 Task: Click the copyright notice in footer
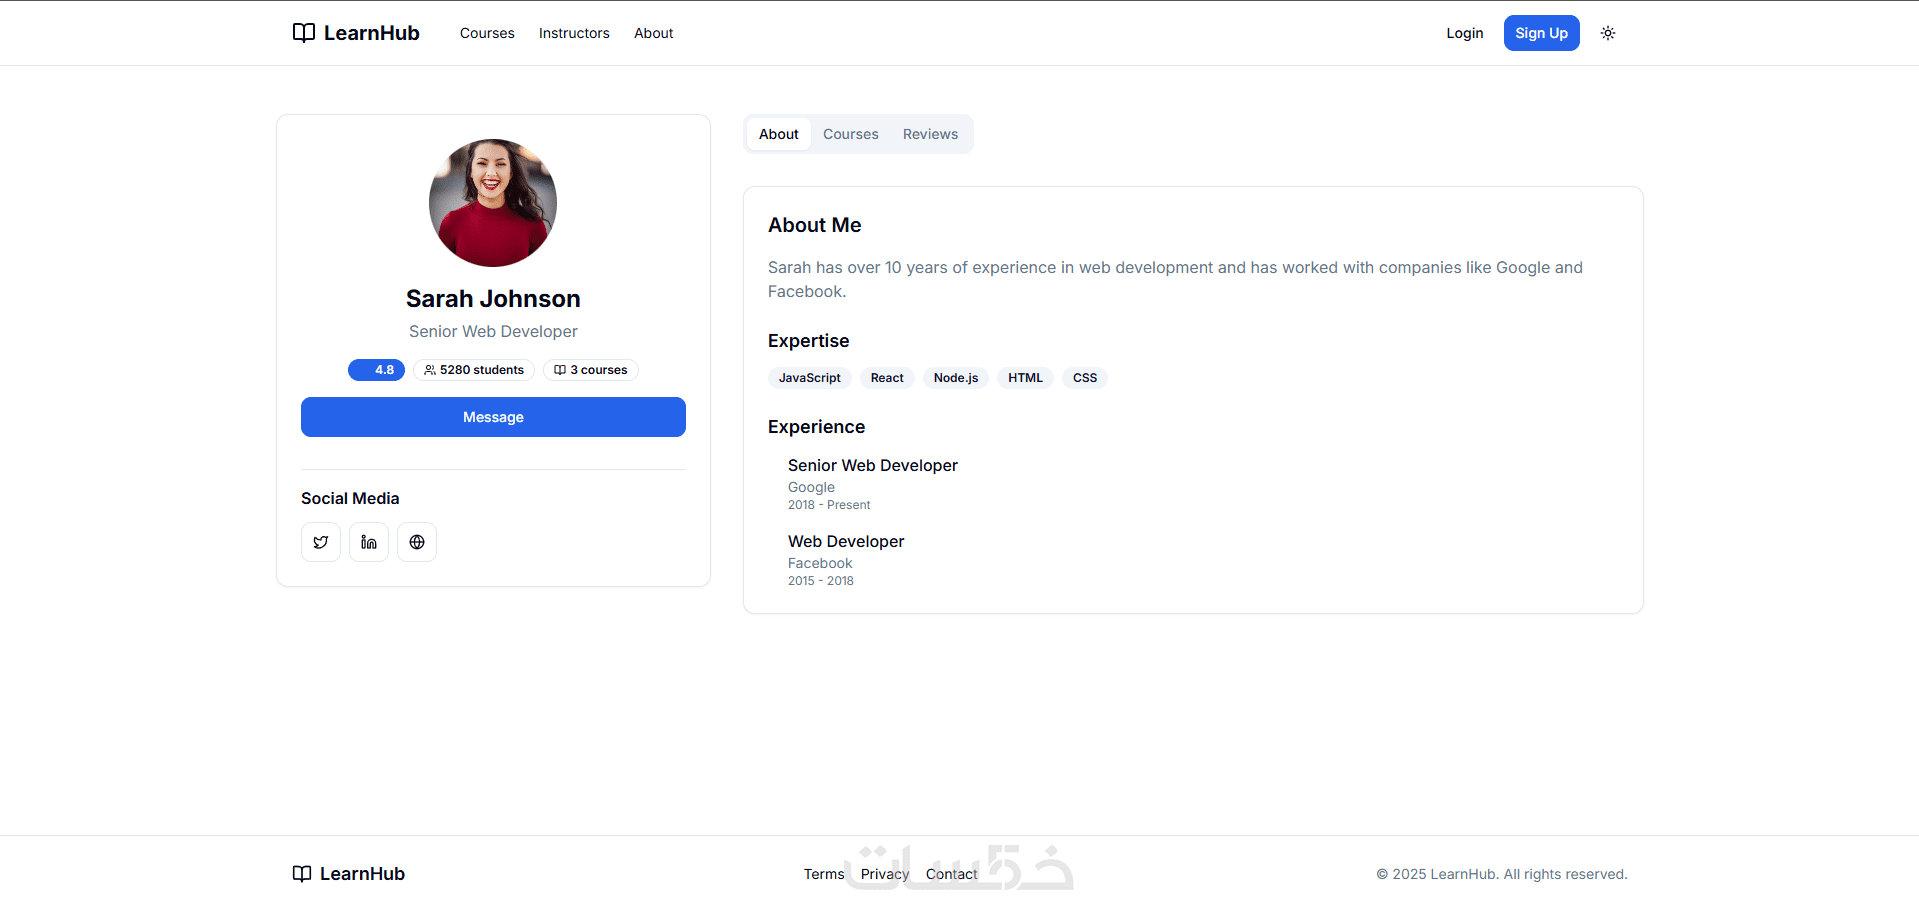(x=1502, y=874)
